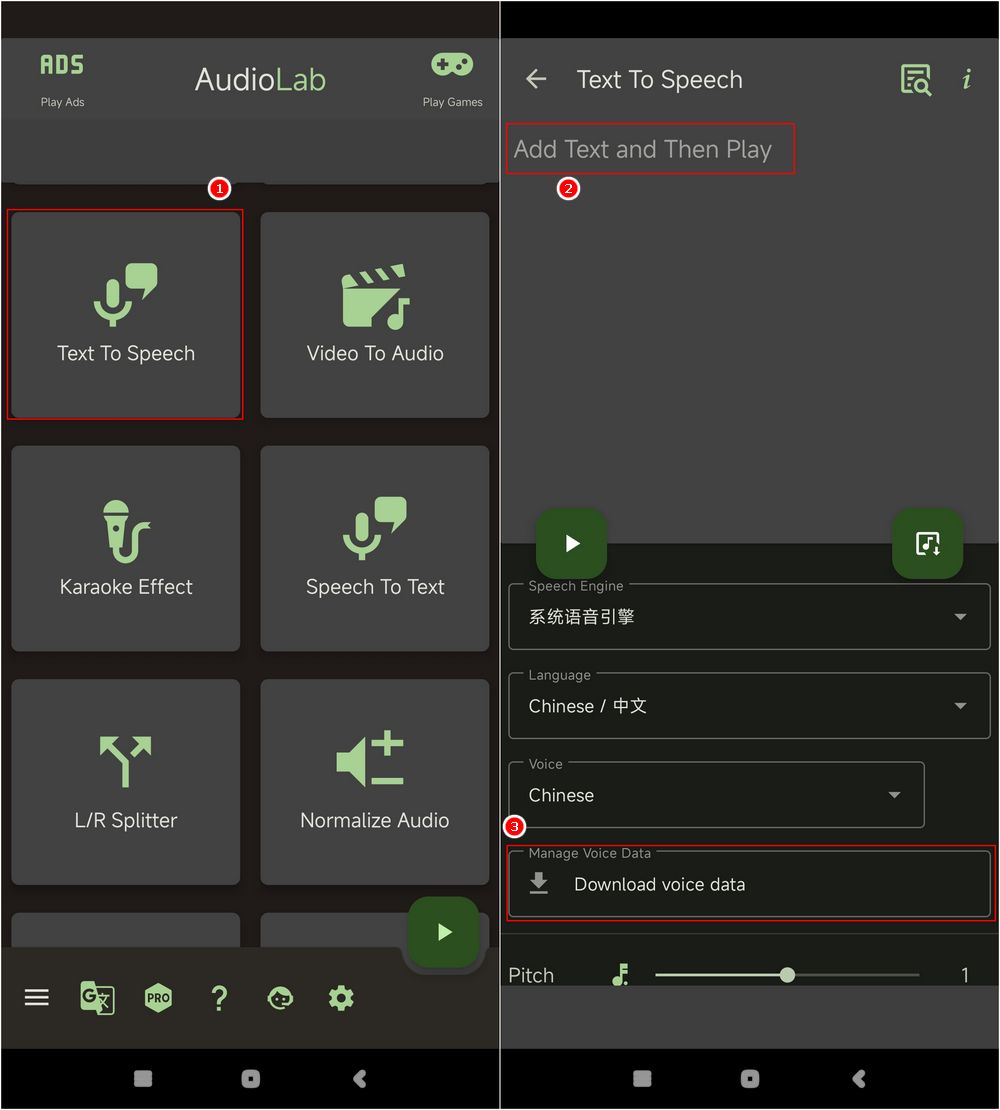
Task: Play the entered text as speech
Action: tap(572, 543)
